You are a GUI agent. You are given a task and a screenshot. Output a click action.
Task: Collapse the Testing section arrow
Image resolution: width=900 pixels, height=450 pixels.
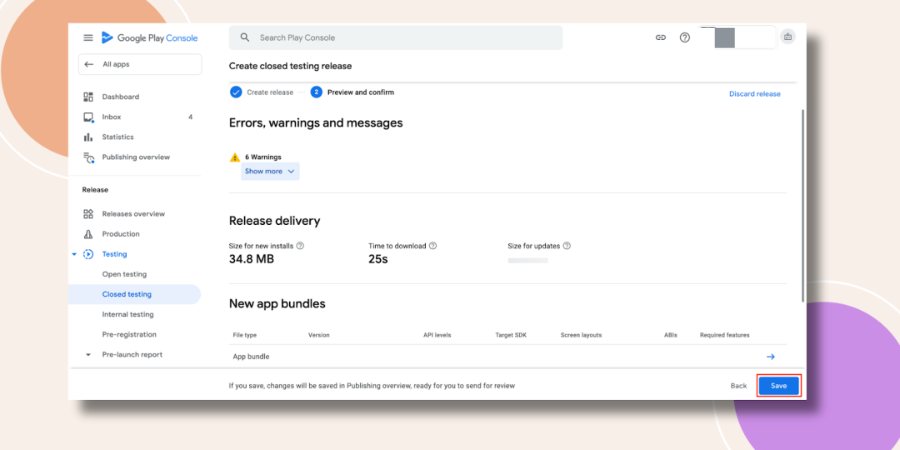point(74,254)
